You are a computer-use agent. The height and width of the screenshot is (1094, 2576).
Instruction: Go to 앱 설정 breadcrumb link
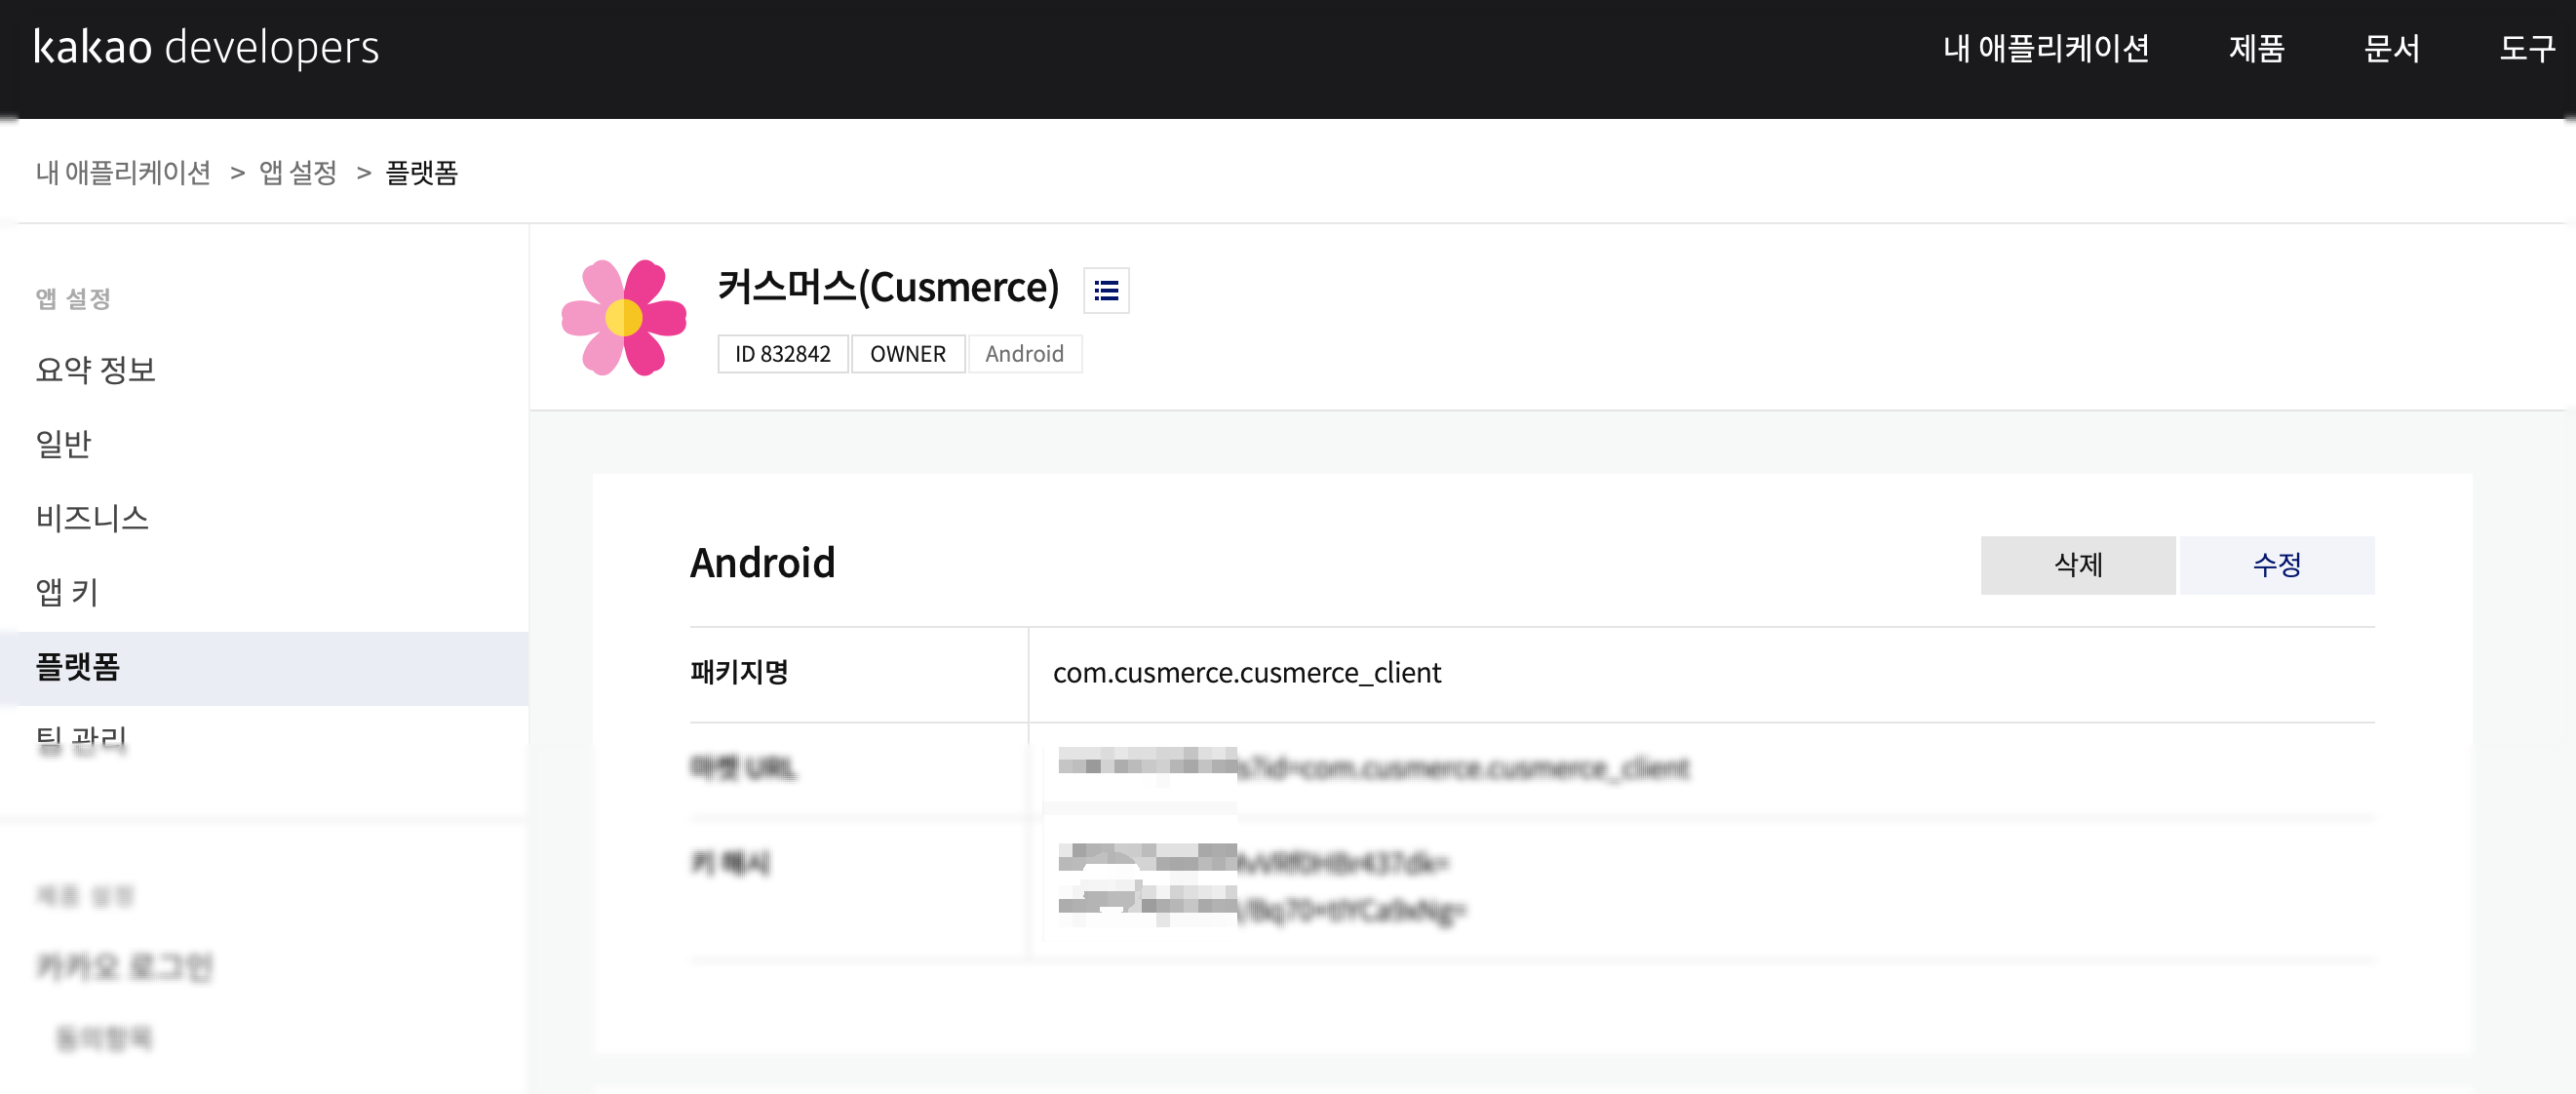(298, 172)
